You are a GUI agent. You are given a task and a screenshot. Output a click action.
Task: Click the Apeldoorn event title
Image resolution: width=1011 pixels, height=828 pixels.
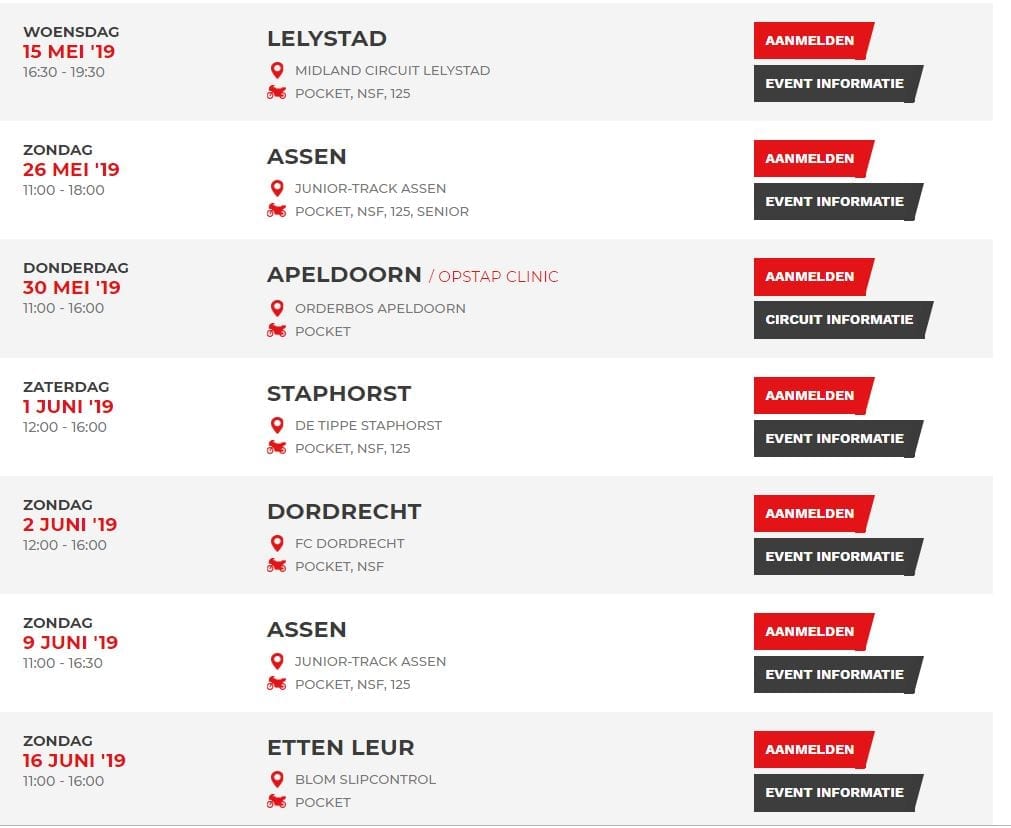tap(344, 275)
